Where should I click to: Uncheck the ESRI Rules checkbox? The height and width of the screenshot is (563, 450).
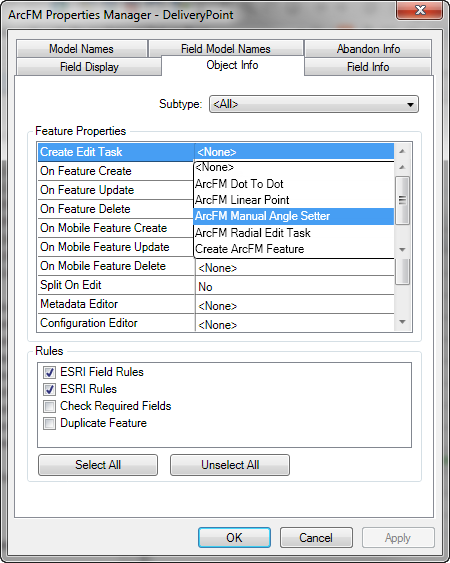(x=49, y=389)
